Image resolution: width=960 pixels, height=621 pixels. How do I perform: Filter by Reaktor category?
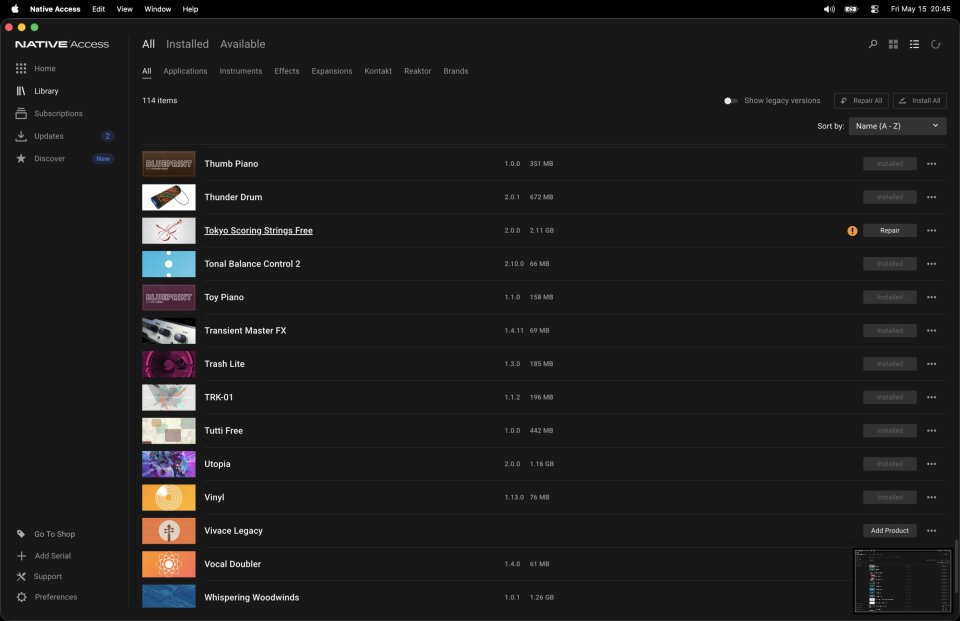pyautogui.click(x=418, y=71)
